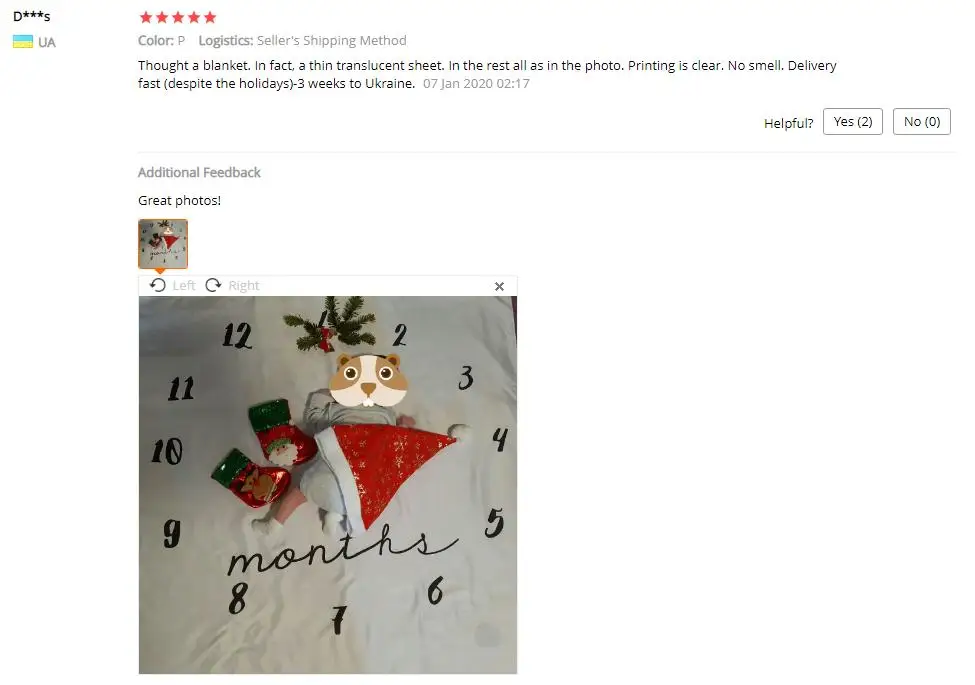Click the Additional Feedback heading
The image size is (975, 685).
point(199,172)
